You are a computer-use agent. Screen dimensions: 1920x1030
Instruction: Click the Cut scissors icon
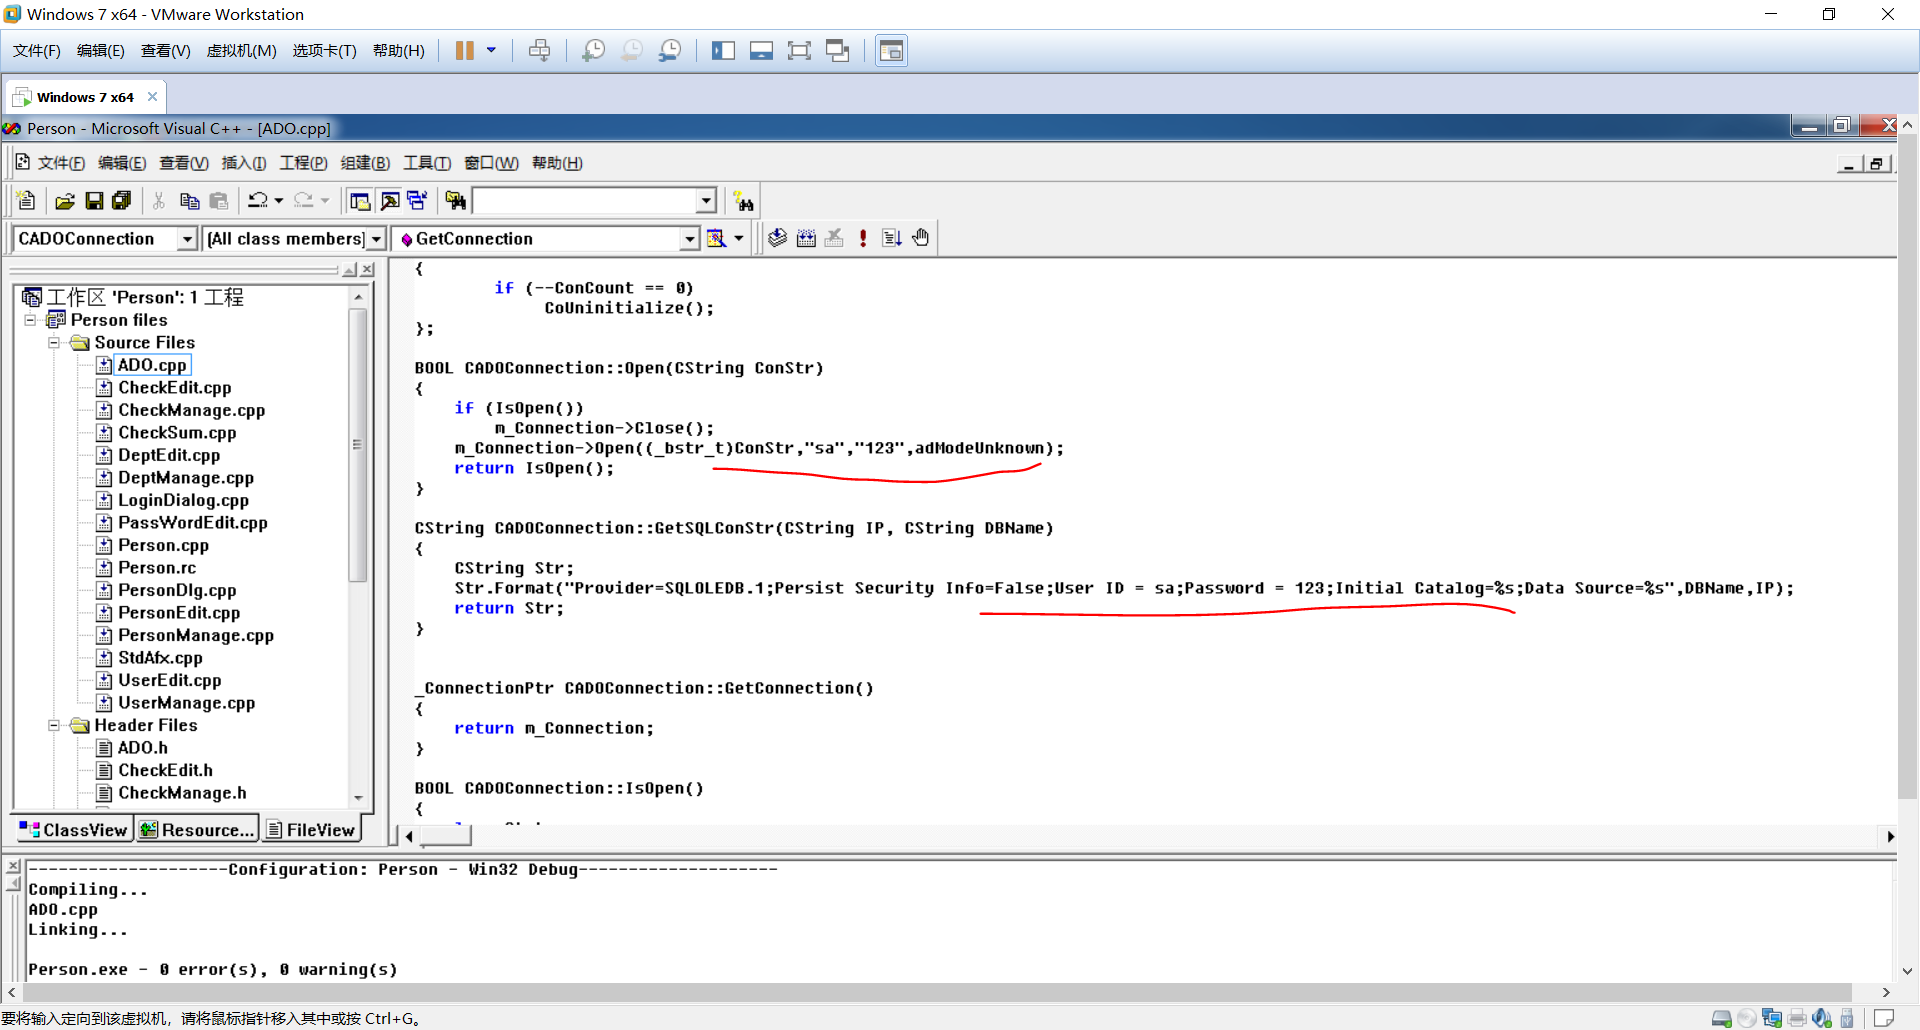point(159,201)
